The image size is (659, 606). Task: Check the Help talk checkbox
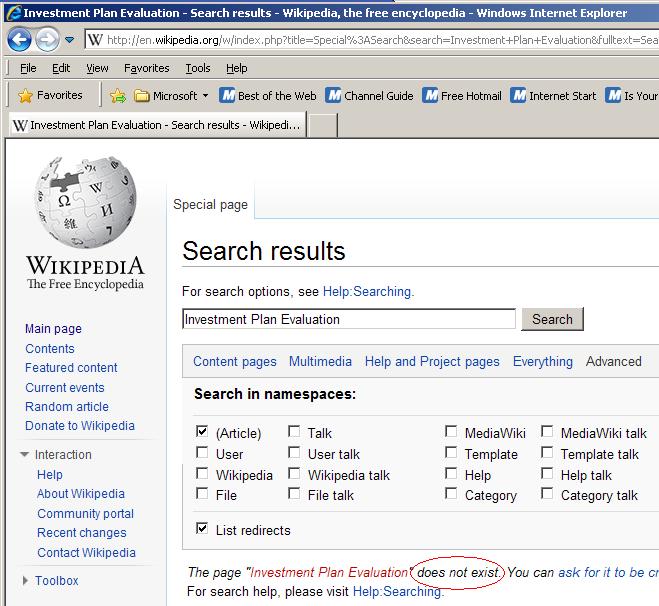[x=547, y=473]
